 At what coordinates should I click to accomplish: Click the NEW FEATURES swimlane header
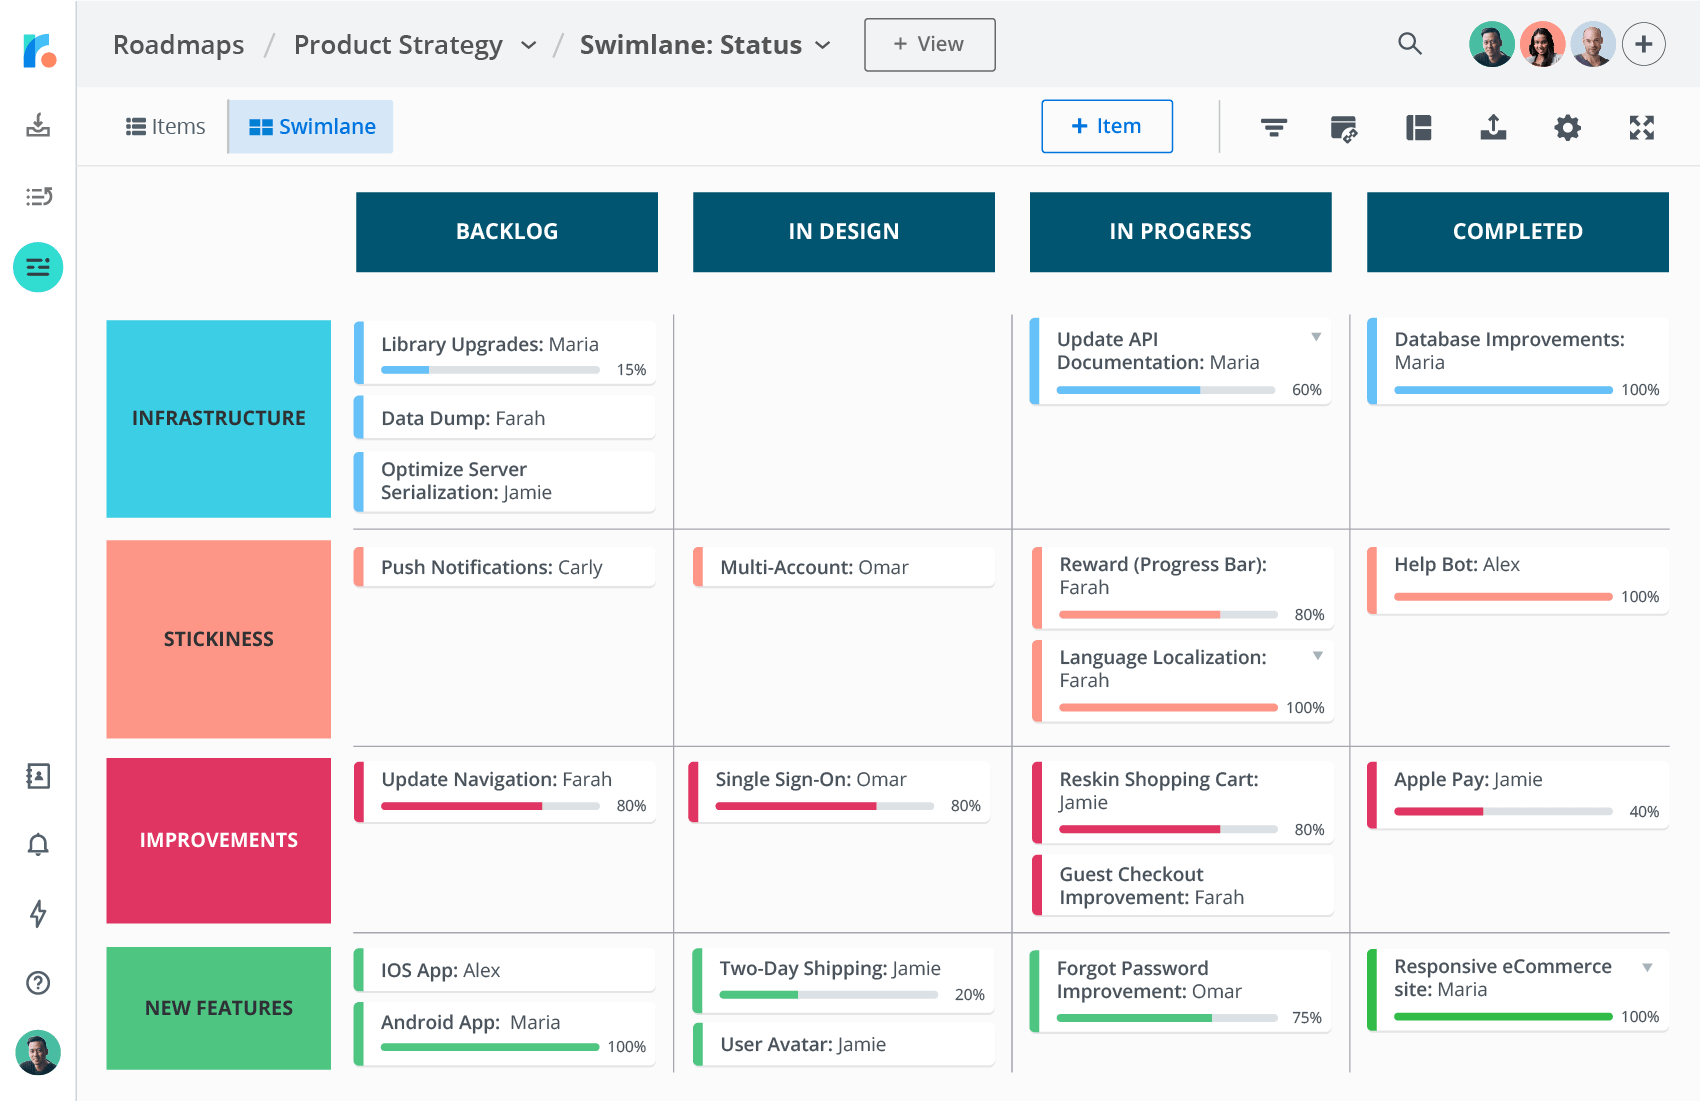pyautogui.click(x=219, y=1008)
